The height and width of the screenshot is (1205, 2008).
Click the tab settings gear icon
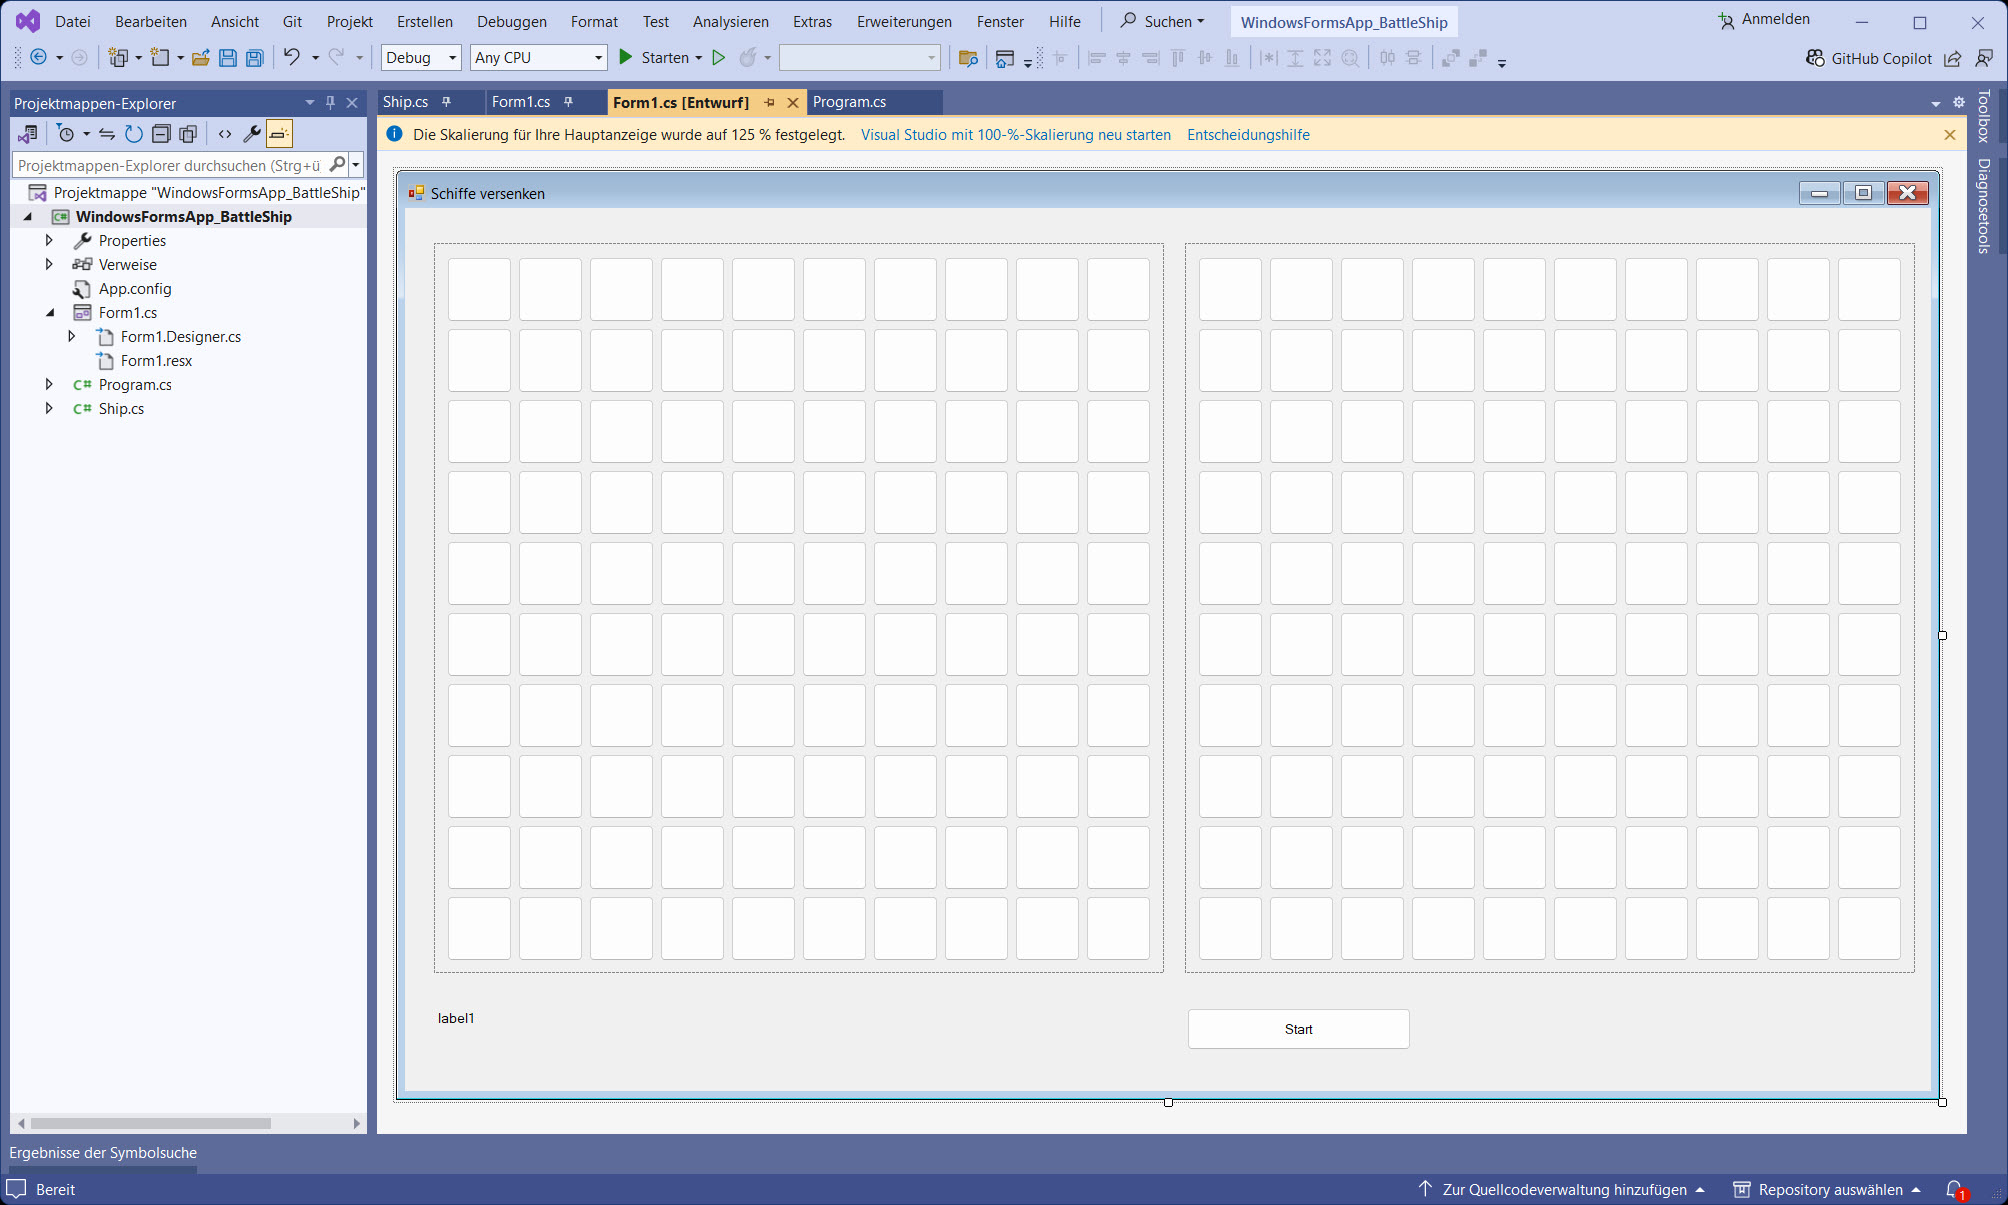1959,102
